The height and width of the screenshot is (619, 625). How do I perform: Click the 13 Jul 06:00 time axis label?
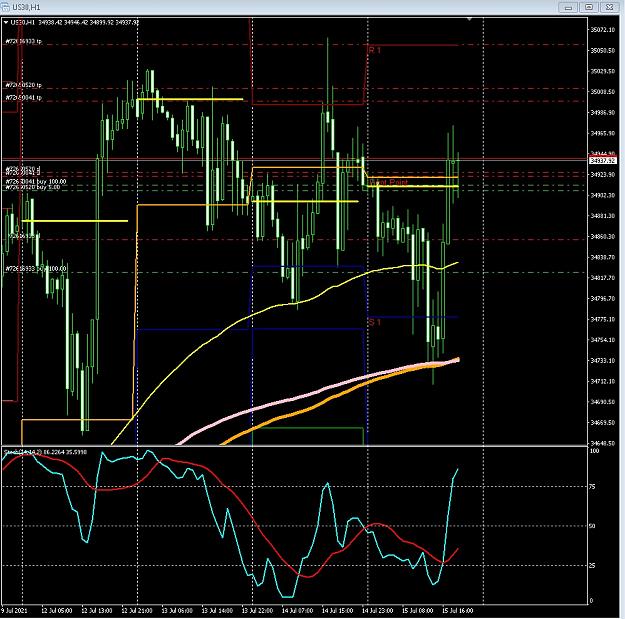[x=177, y=610]
